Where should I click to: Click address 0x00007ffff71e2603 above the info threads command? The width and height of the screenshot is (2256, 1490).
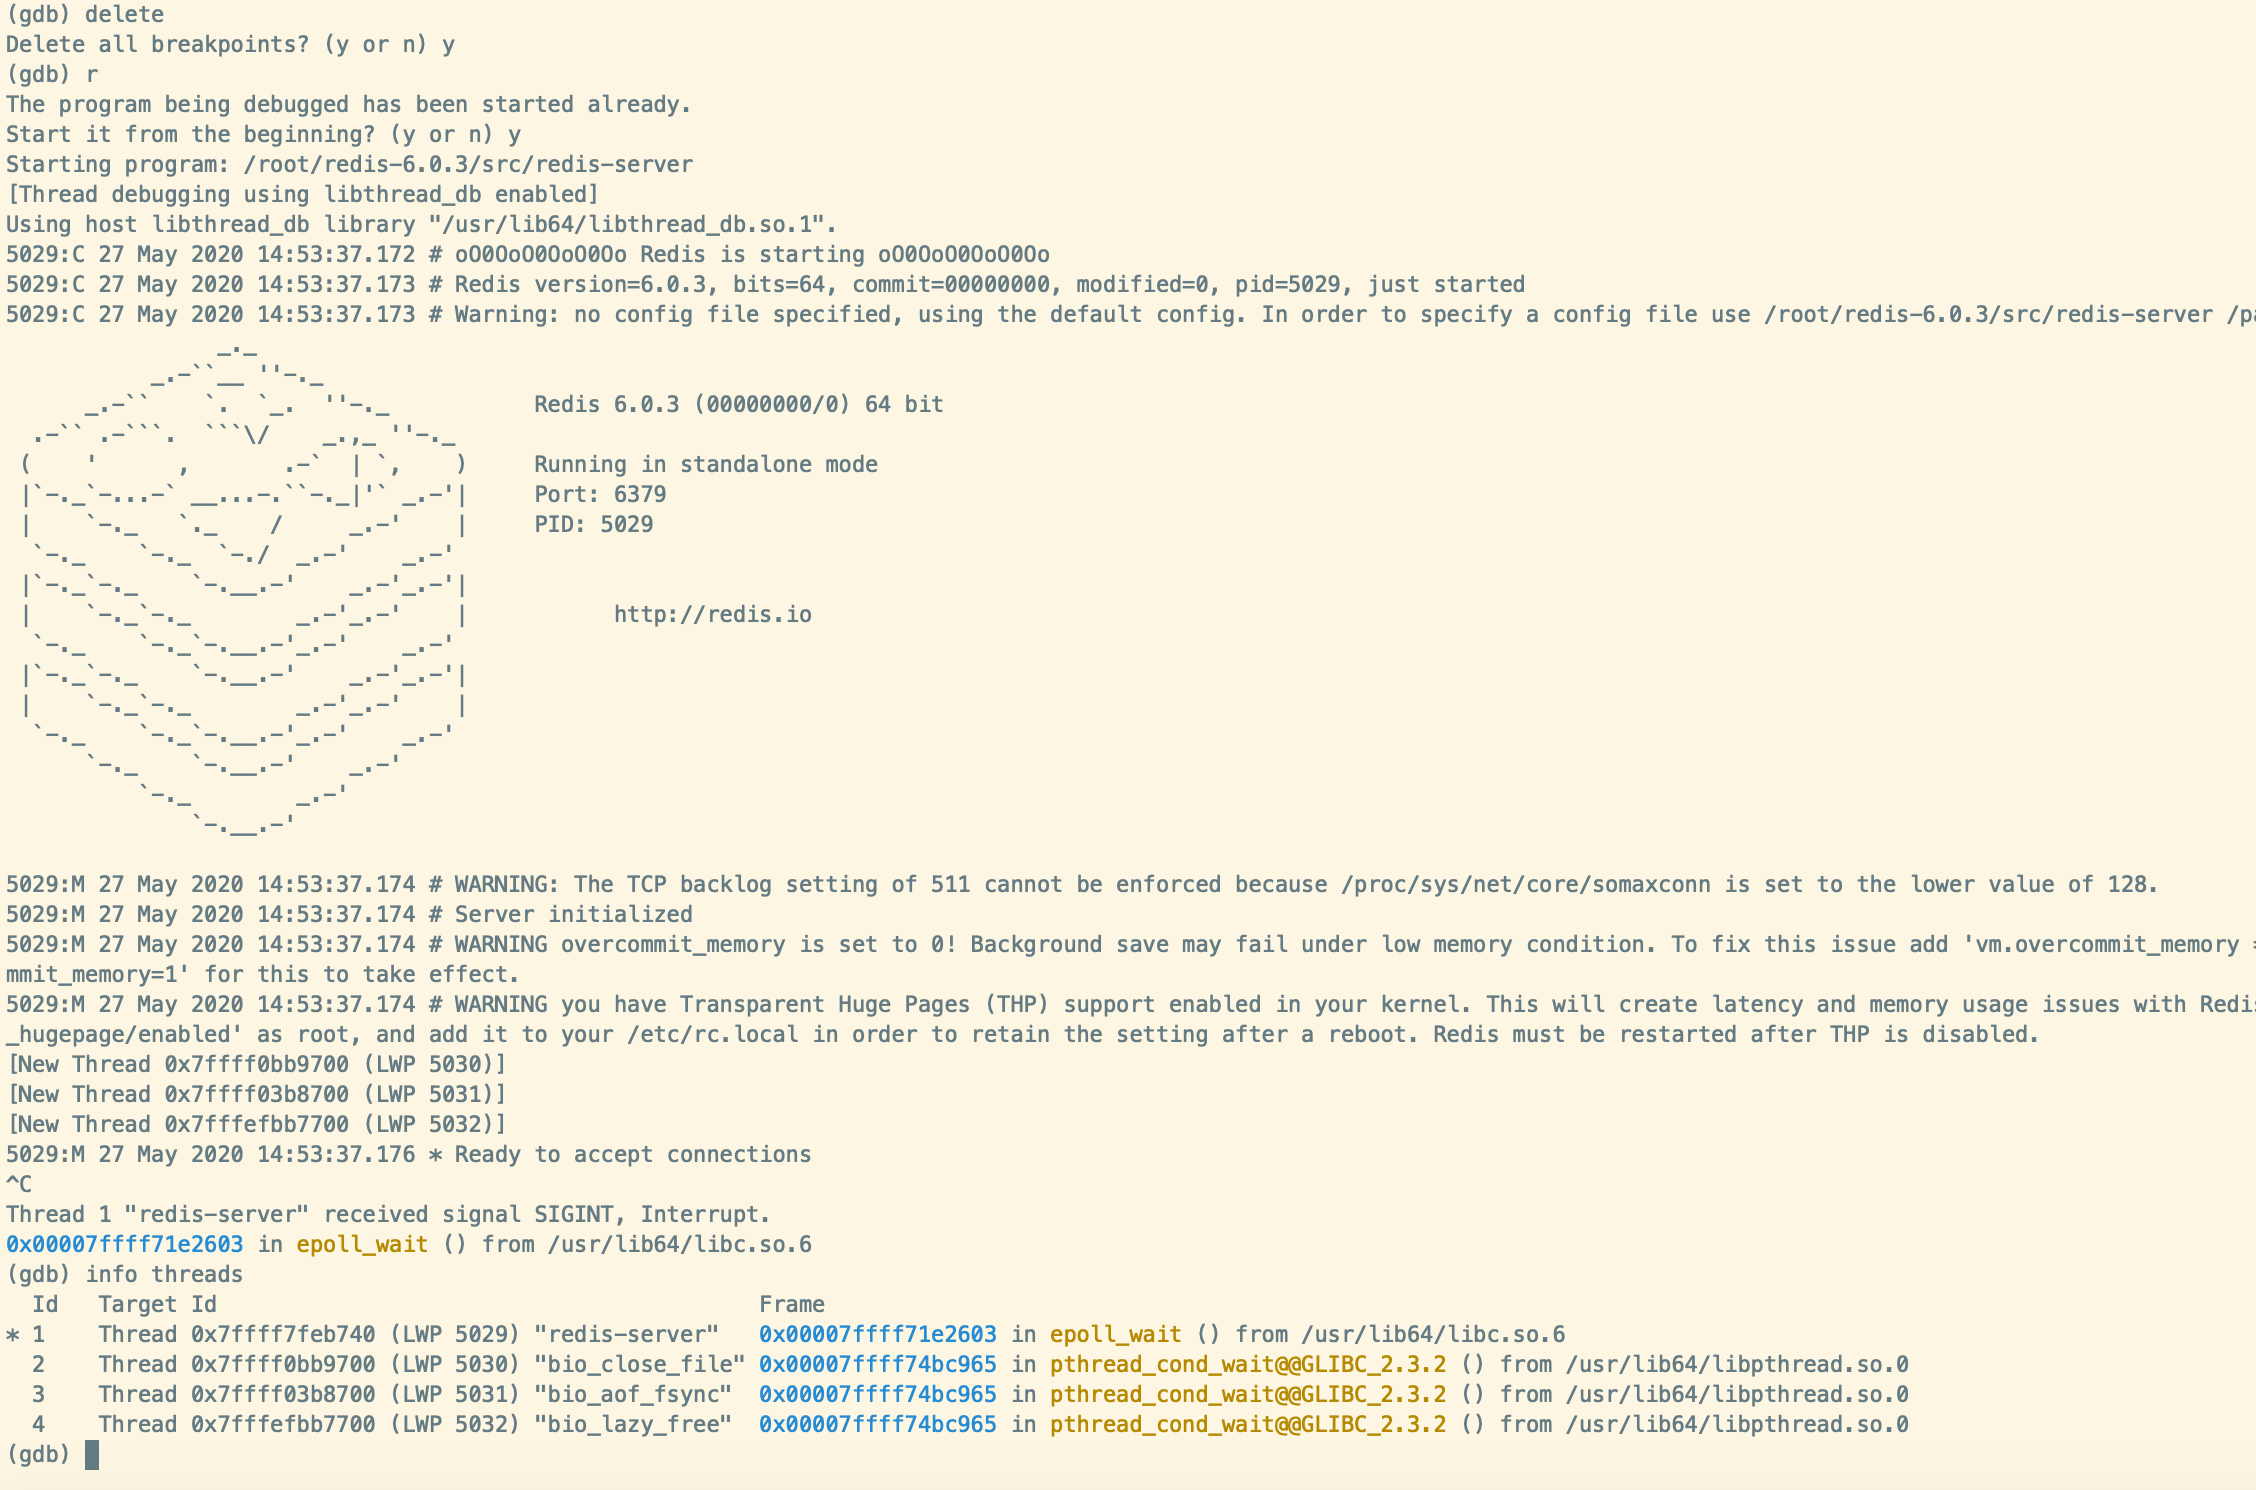(124, 1245)
